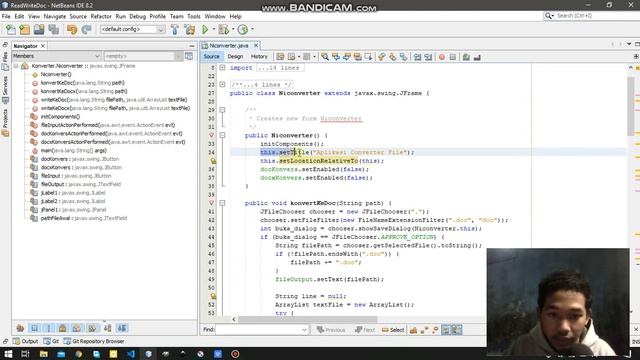Open File Explorer from the taskbar
The image size is (640, 360).
coord(43,354)
